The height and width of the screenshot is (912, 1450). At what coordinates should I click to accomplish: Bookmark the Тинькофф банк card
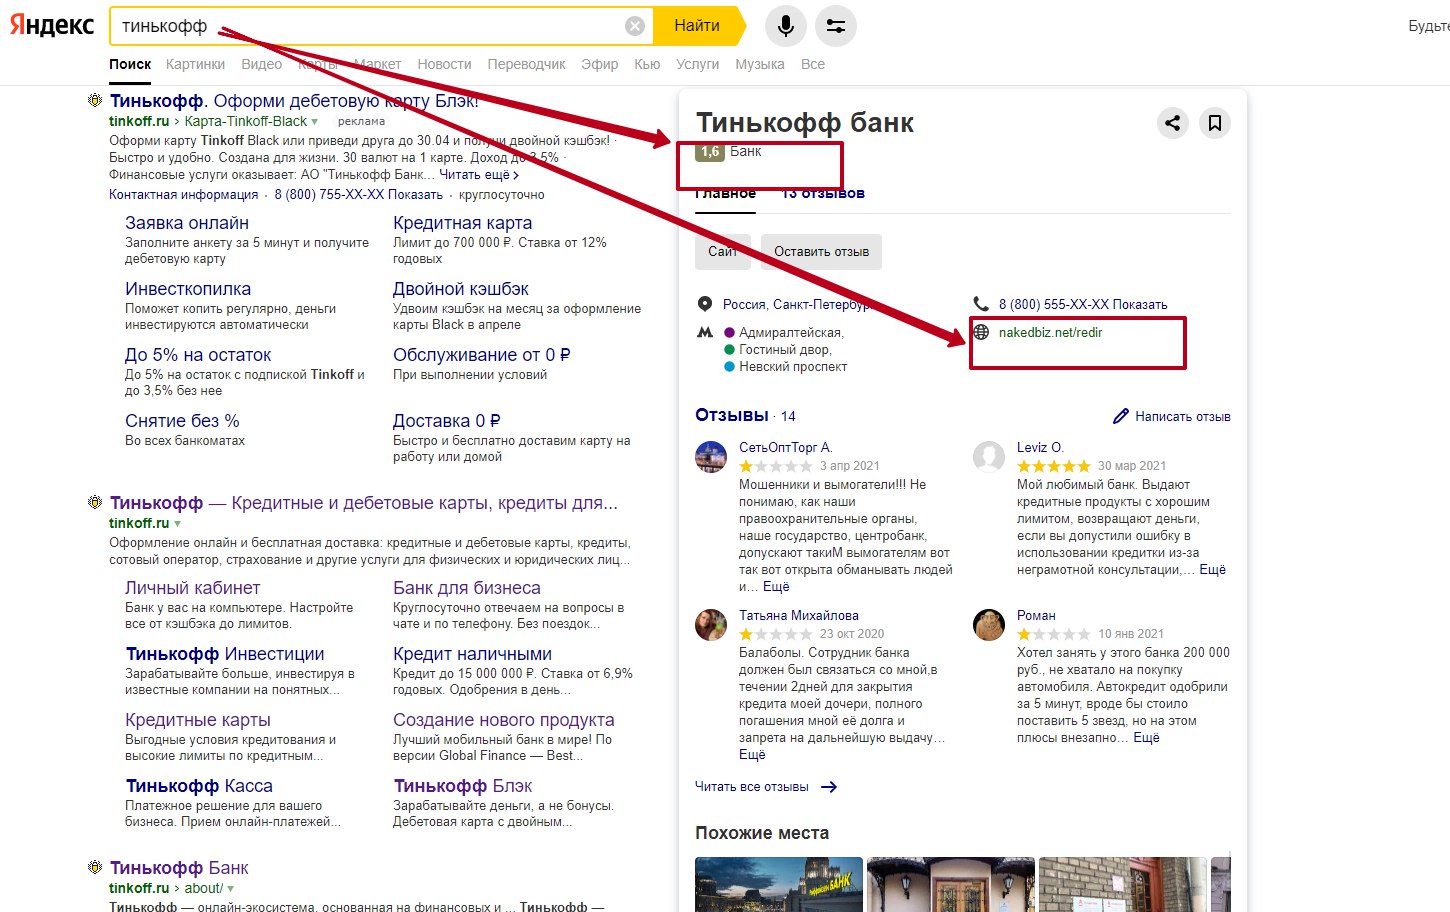1215,123
